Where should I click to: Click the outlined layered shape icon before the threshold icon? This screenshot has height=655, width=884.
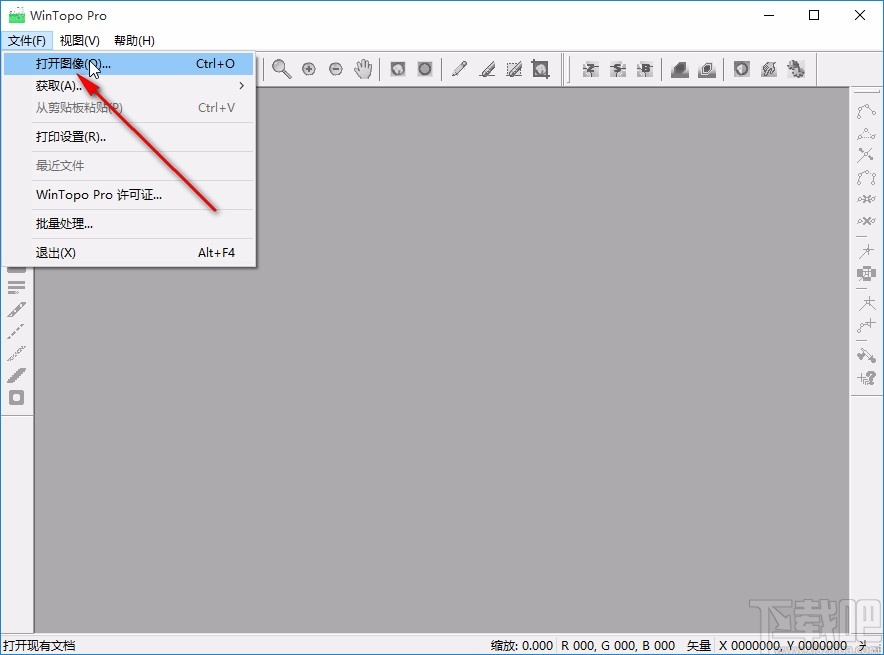coord(706,69)
